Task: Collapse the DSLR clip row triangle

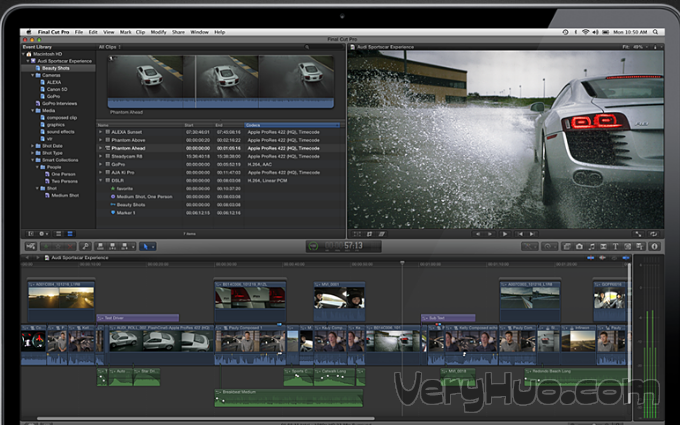Action: (101, 180)
